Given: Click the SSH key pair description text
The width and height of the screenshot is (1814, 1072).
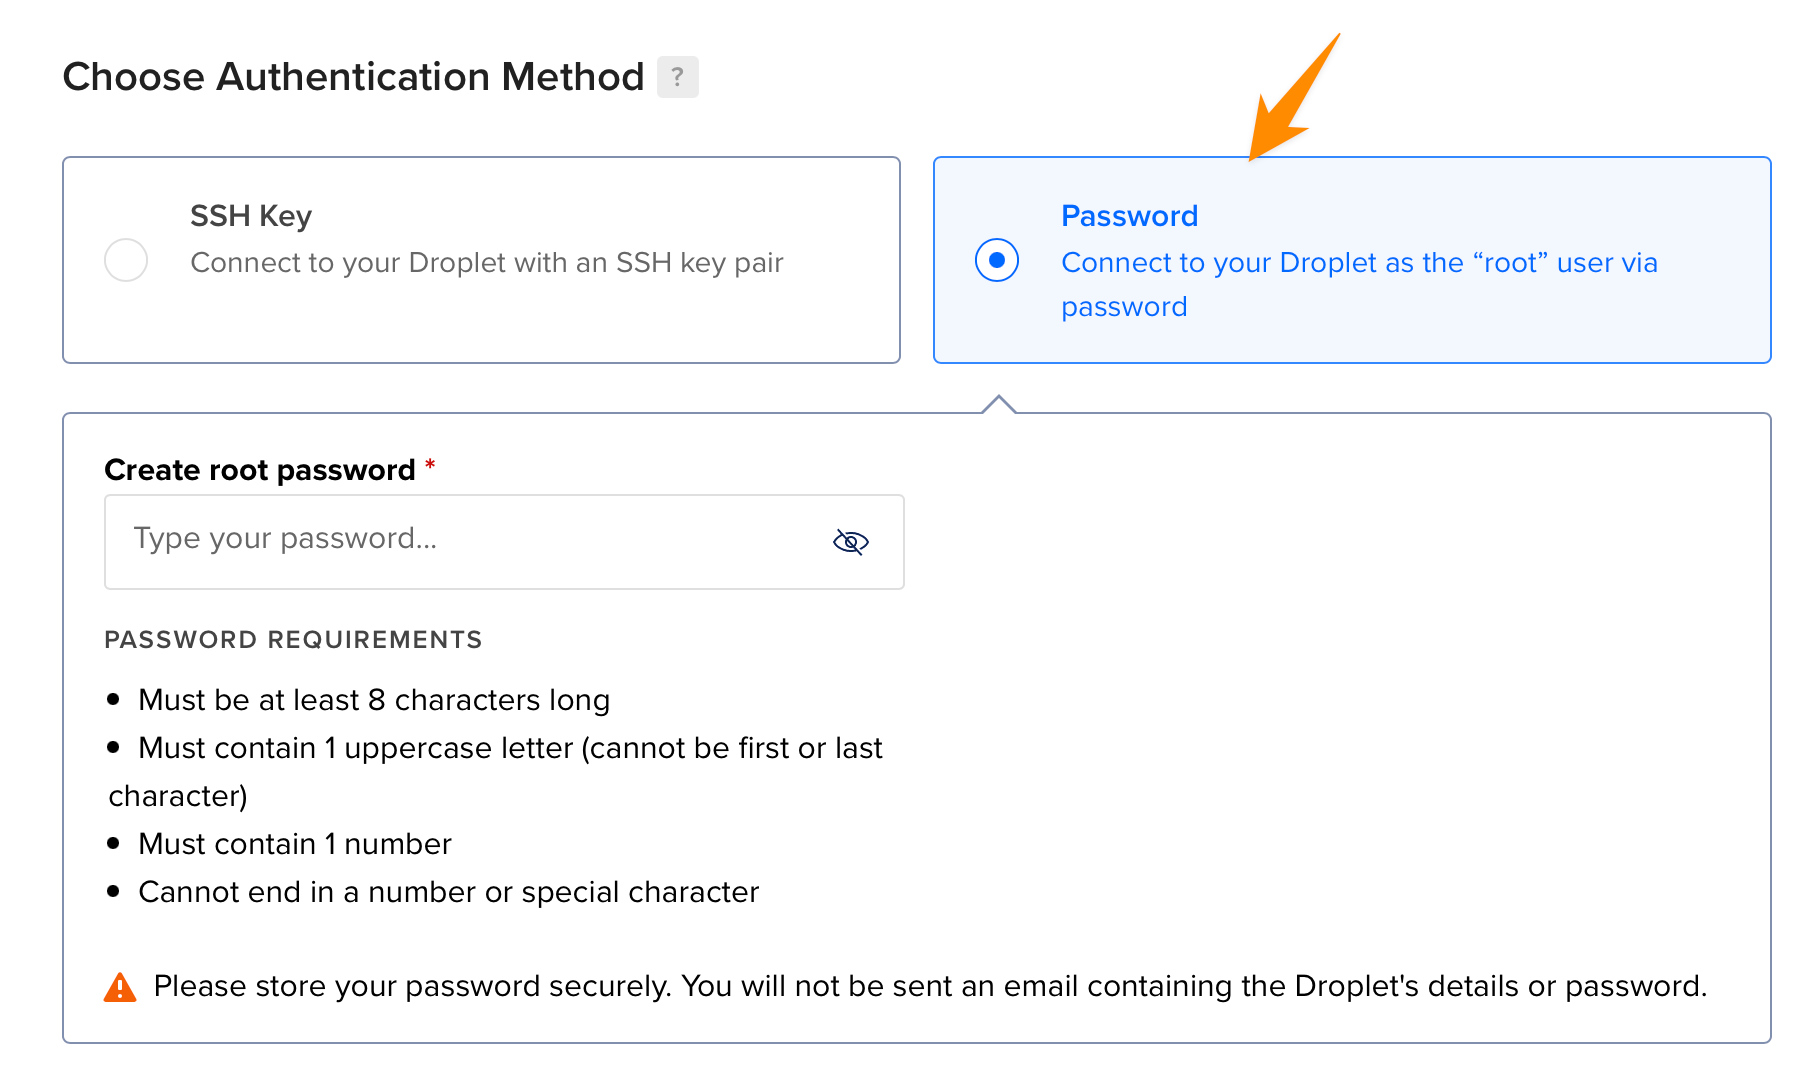Looking at the screenshot, I should click(486, 263).
